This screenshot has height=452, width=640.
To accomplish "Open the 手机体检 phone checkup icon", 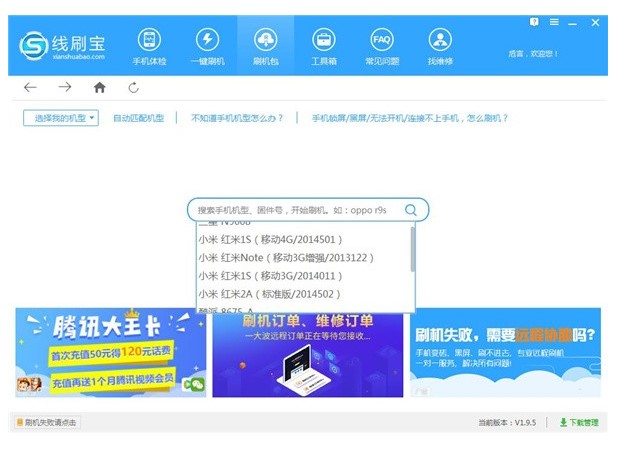I will pos(149,47).
